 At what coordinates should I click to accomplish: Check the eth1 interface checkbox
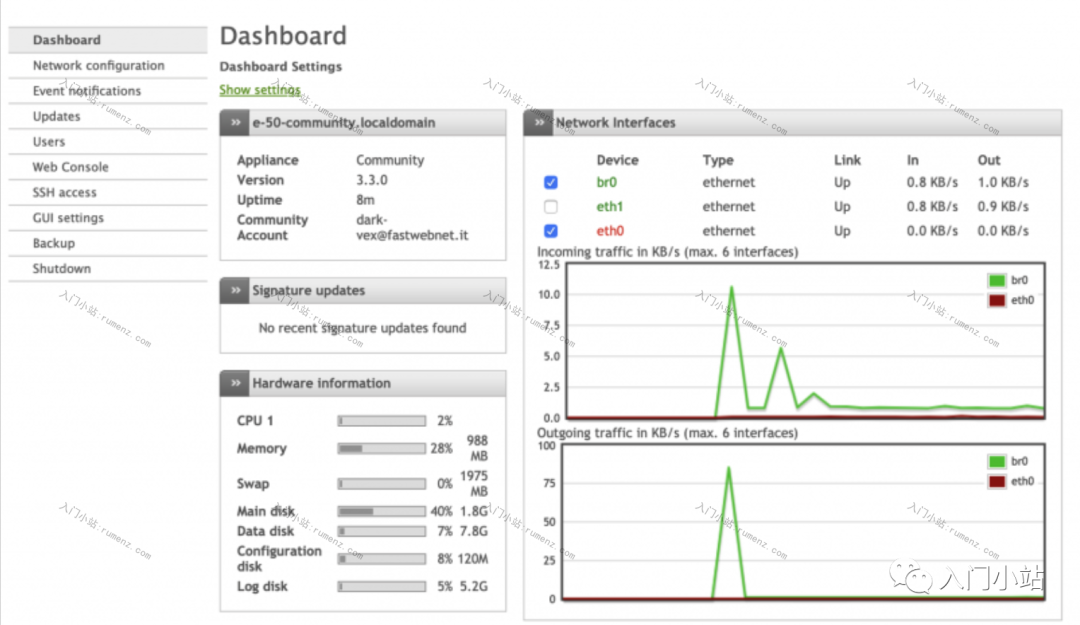point(550,207)
